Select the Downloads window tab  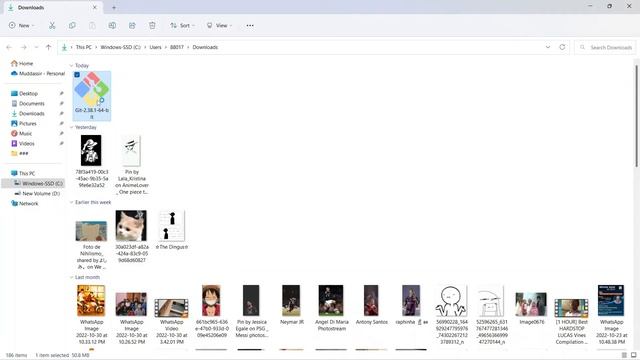point(52,7)
